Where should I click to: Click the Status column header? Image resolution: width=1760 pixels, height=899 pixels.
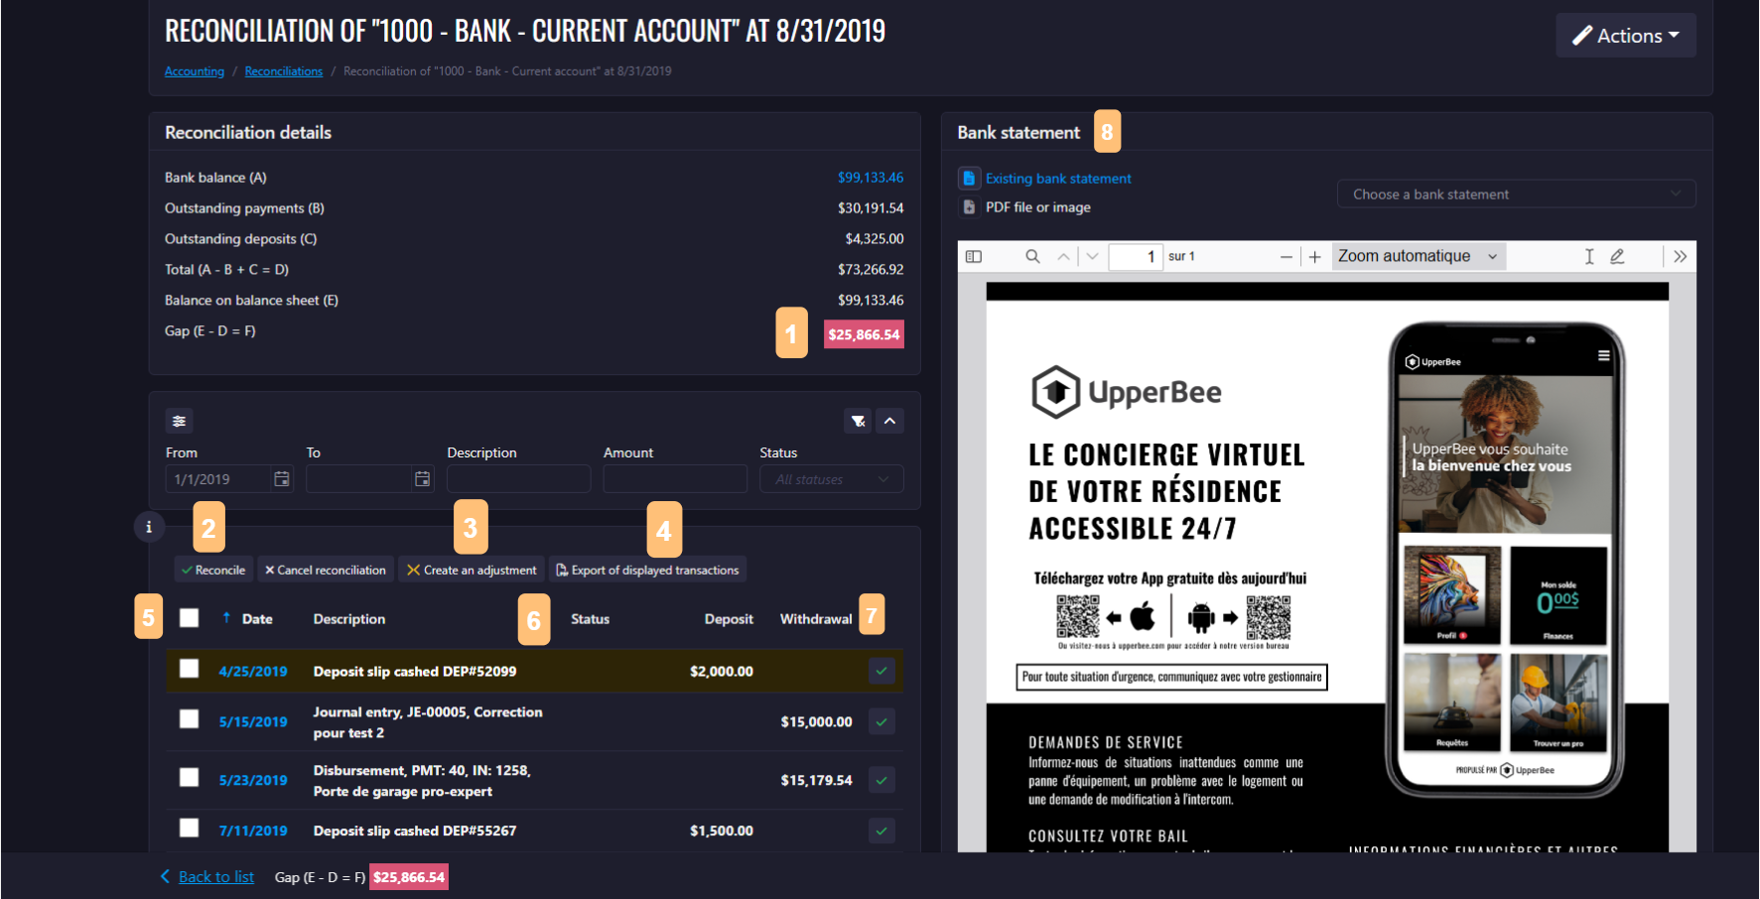coord(590,619)
